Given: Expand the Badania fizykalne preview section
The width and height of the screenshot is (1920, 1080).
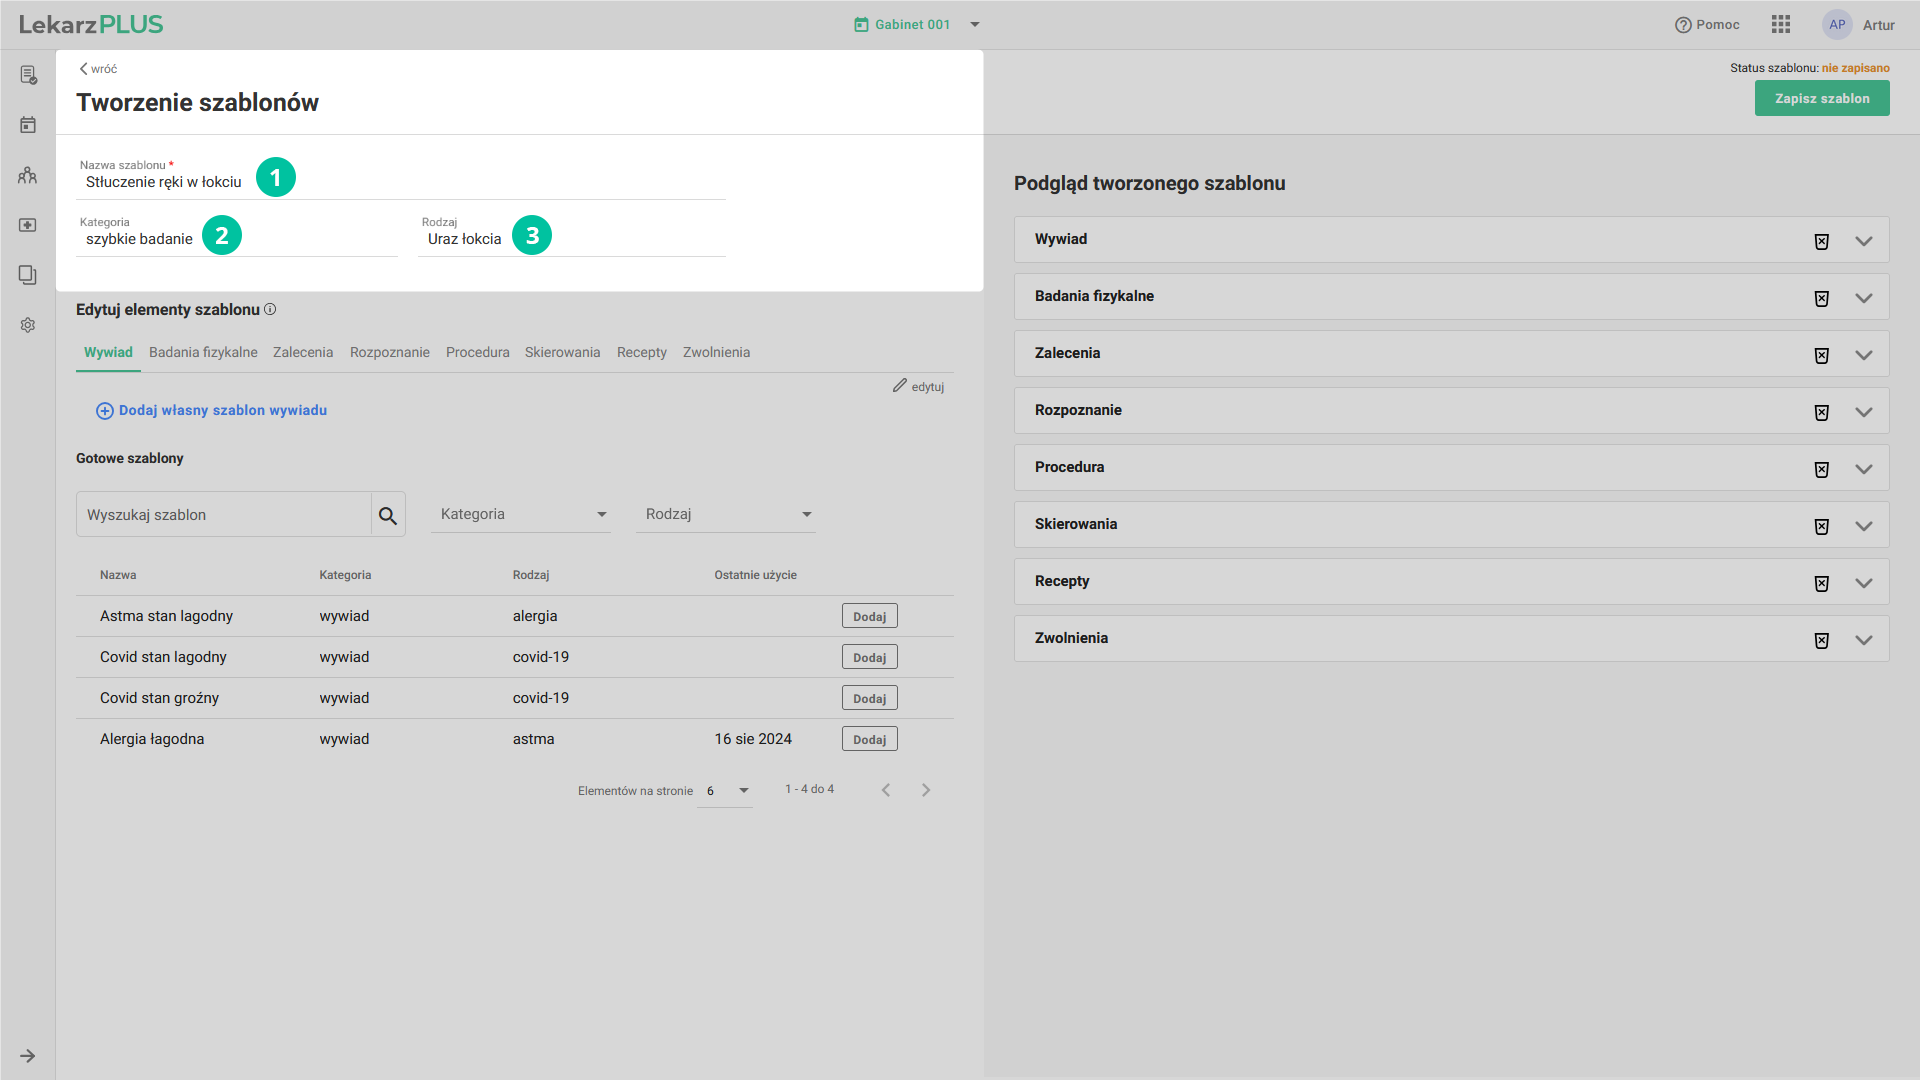Looking at the screenshot, I should [1864, 298].
